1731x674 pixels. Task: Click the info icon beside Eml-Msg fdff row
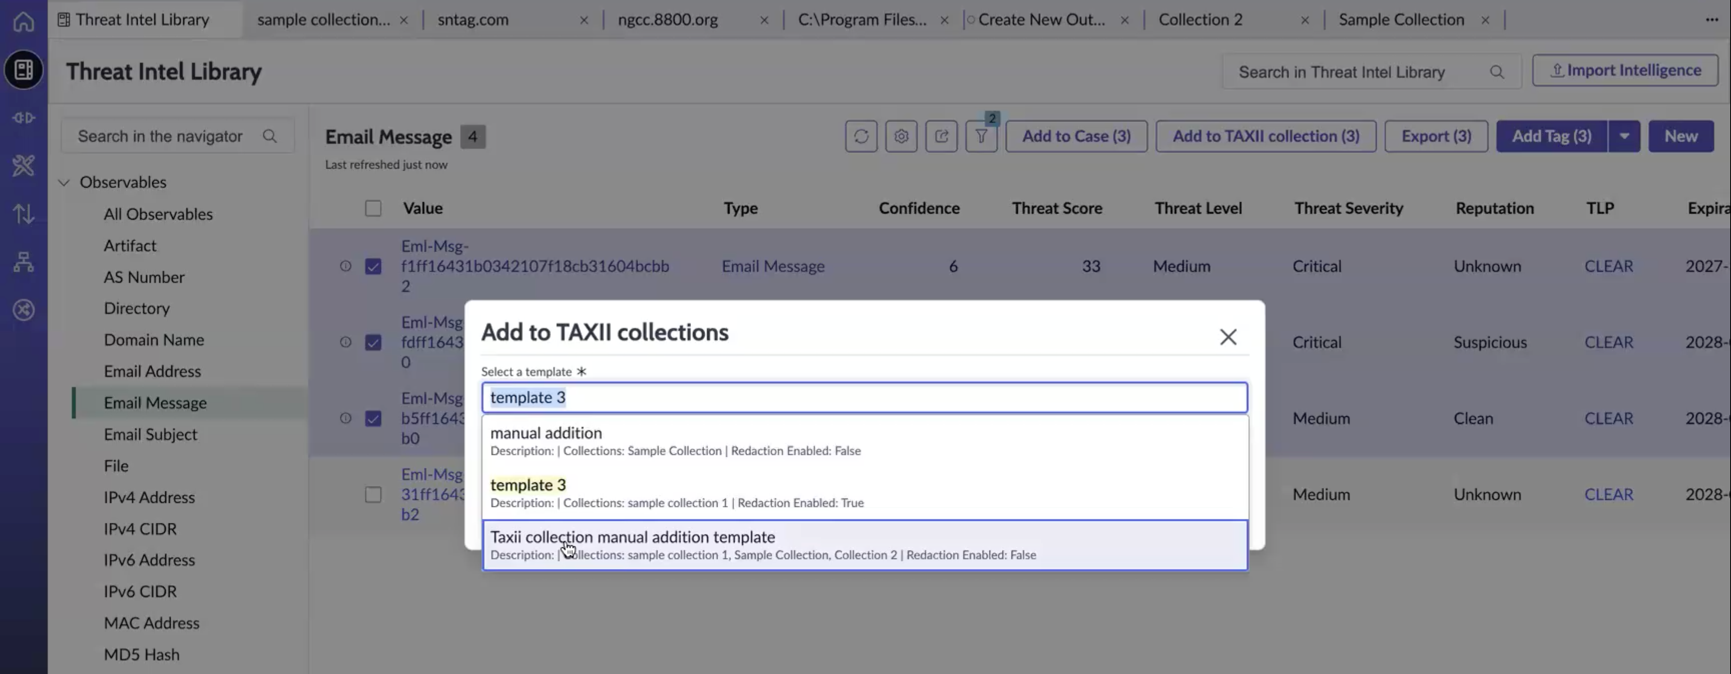click(x=345, y=342)
